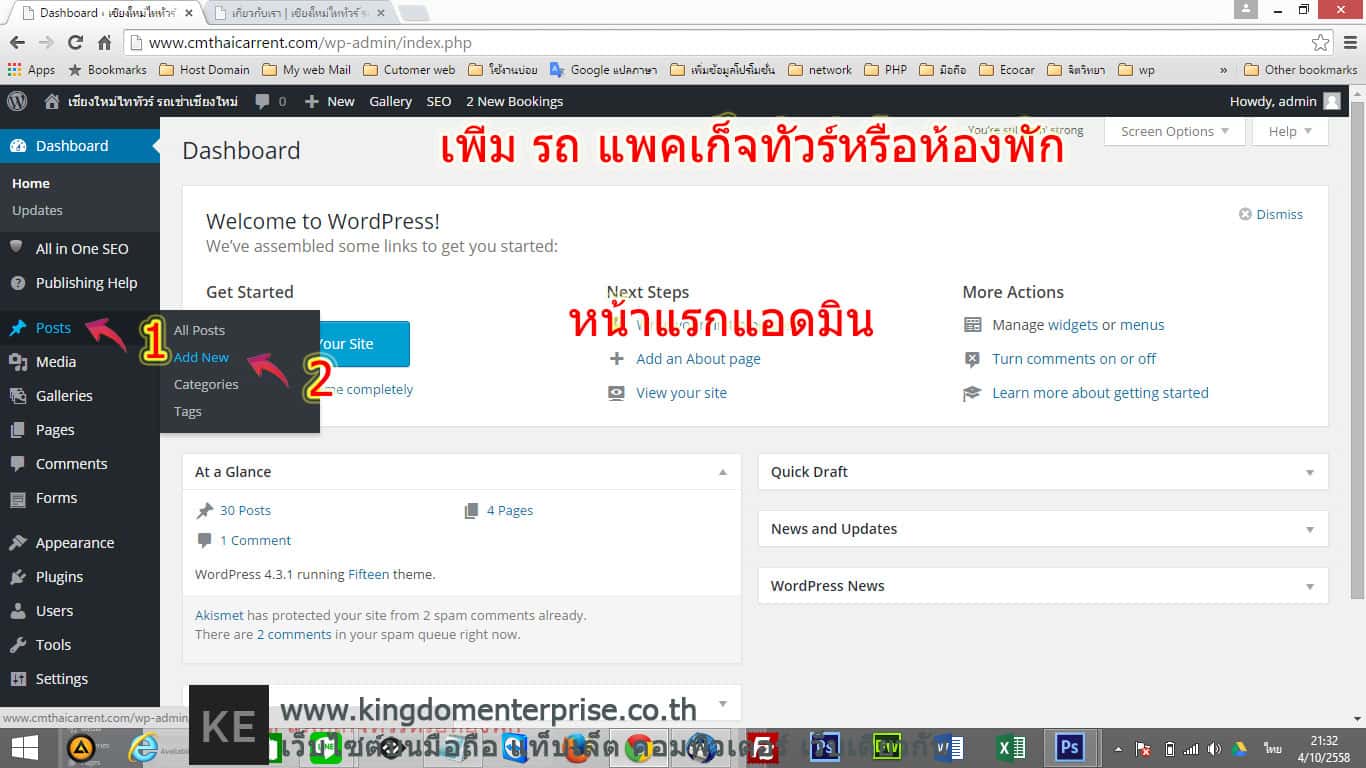Viewport: 1366px width, 768px height.
Task: Choose Categories from the Posts submenu
Action: coord(206,384)
